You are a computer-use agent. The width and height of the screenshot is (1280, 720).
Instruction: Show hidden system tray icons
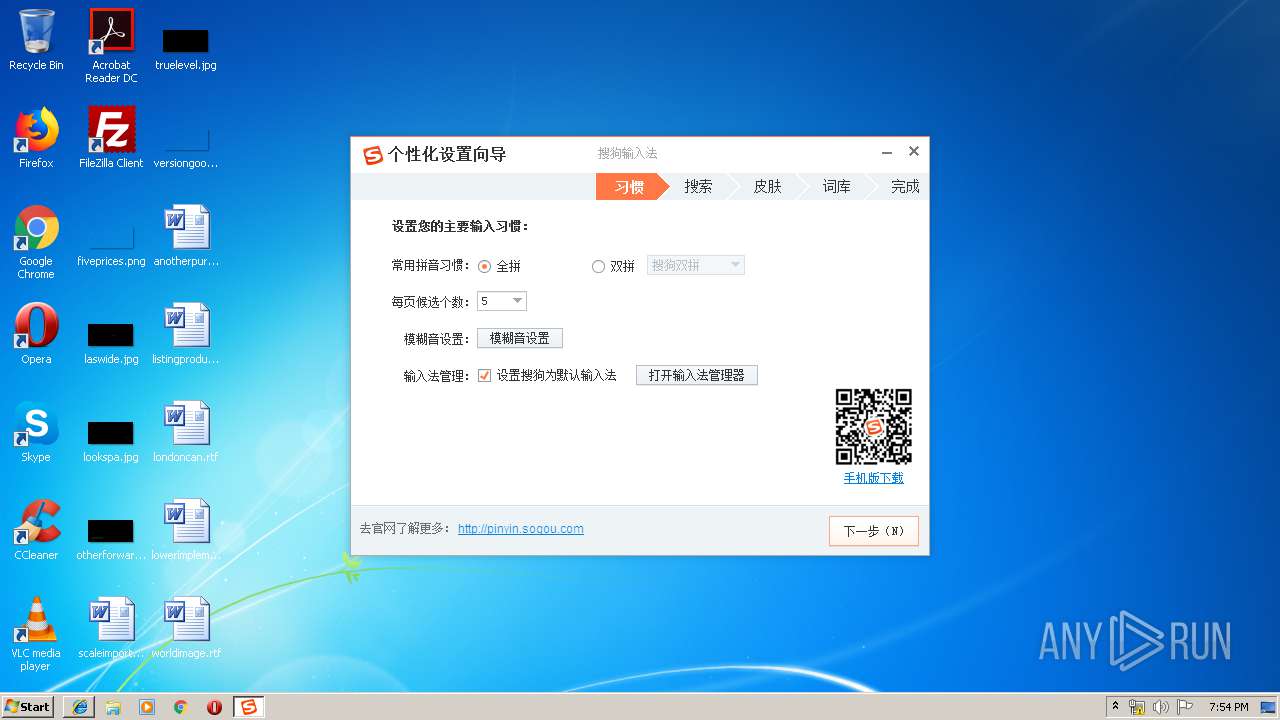pyautogui.click(x=1116, y=707)
